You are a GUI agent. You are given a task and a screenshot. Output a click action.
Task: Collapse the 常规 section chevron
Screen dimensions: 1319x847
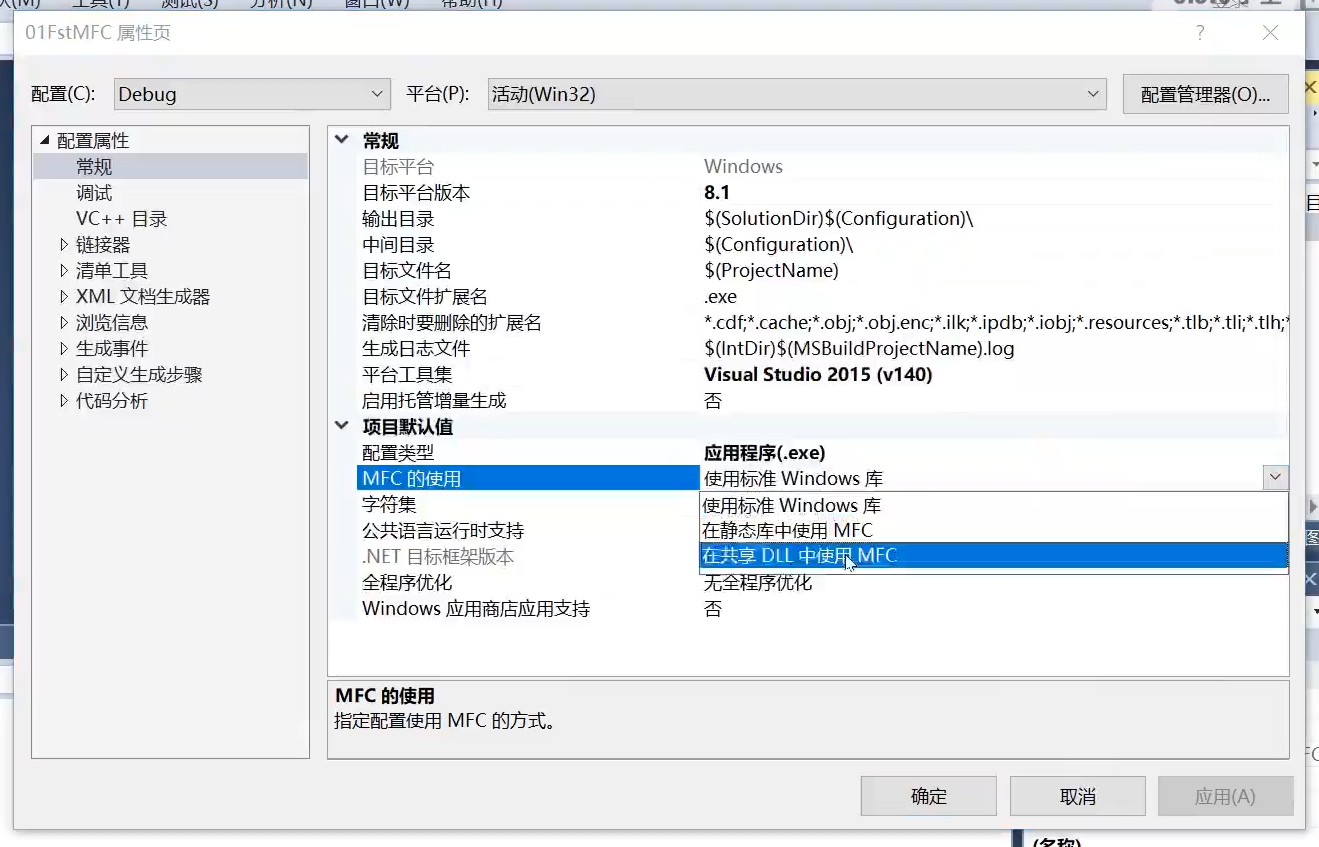[x=342, y=141]
